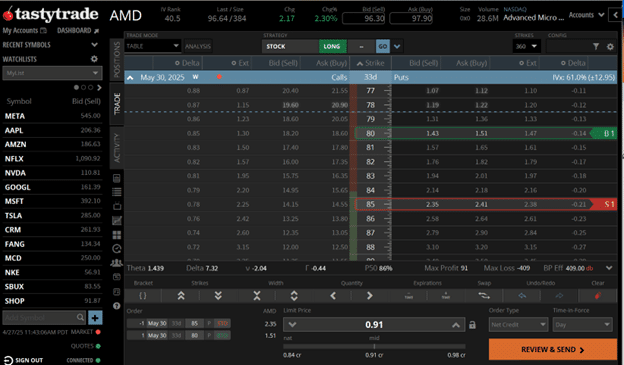Go to next watchlist column page arrow
The image size is (624, 365).
pos(99,87)
